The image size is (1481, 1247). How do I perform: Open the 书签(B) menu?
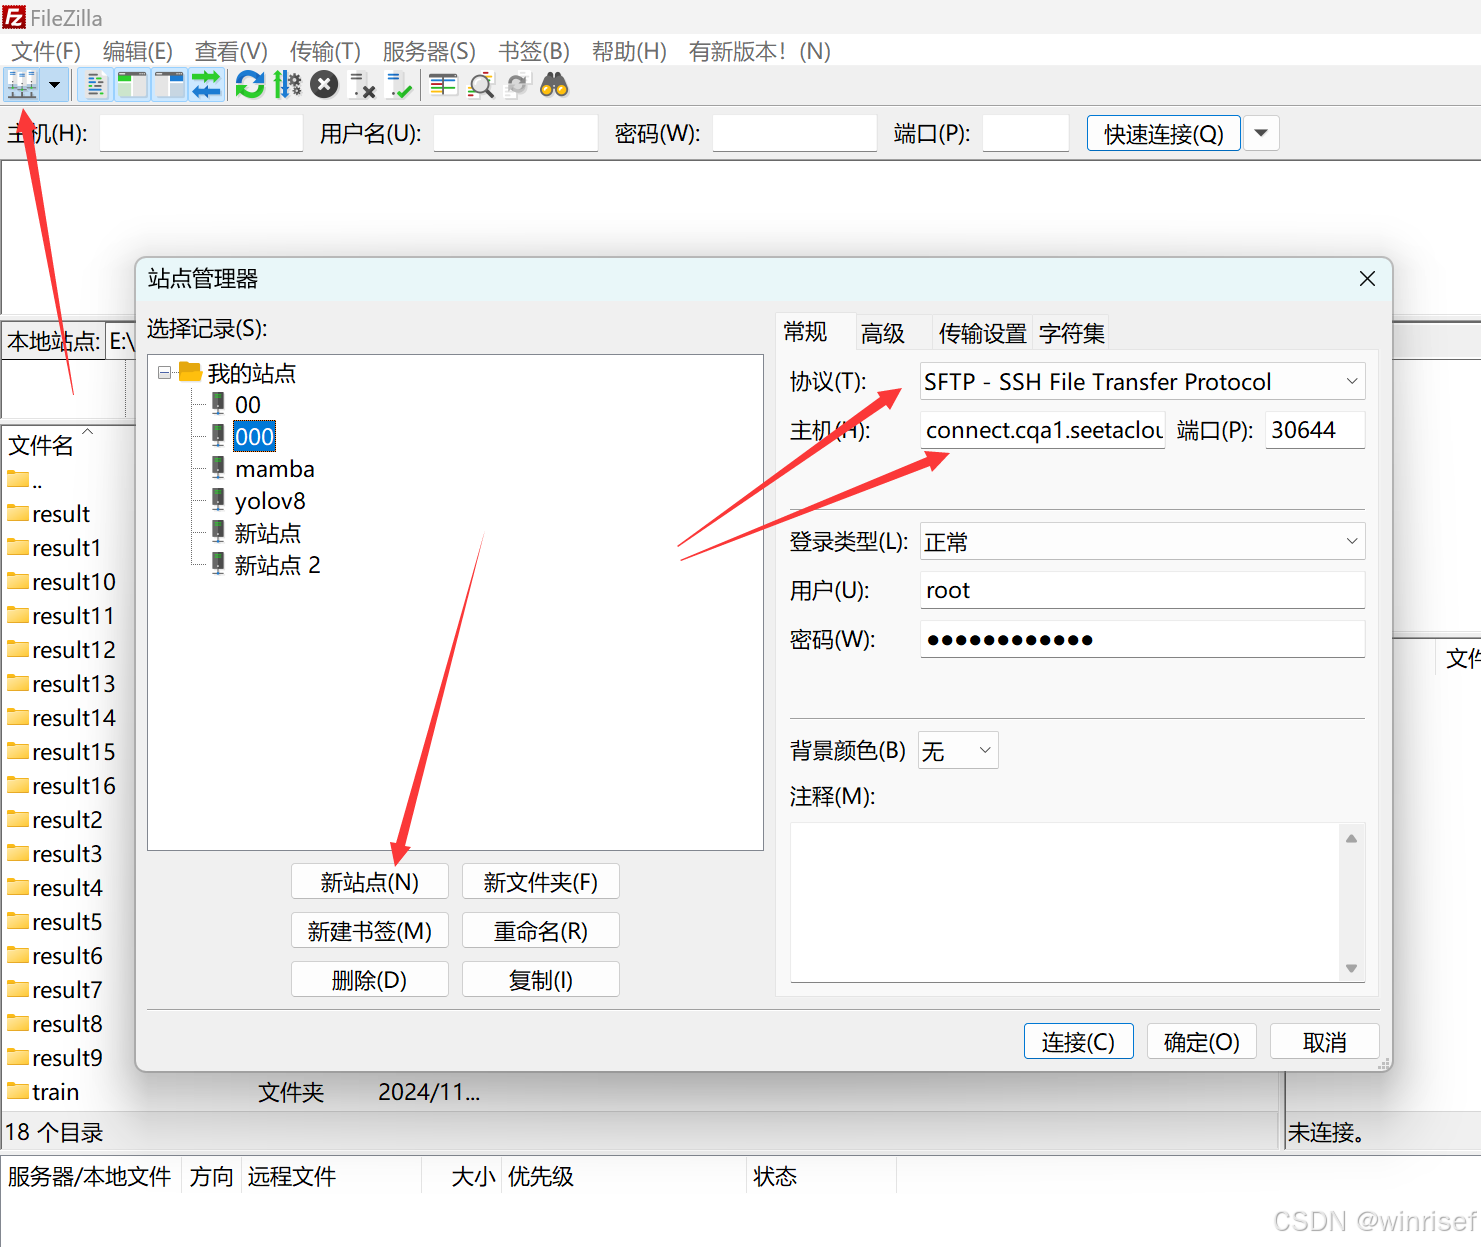[x=534, y=51]
